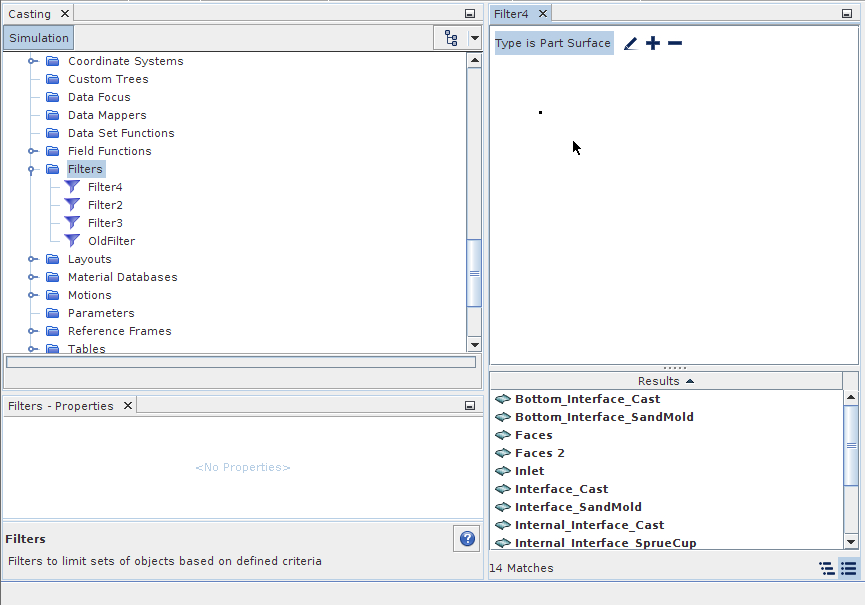Remove filter criterion with minus icon
The height and width of the screenshot is (605, 865).
coord(675,43)
